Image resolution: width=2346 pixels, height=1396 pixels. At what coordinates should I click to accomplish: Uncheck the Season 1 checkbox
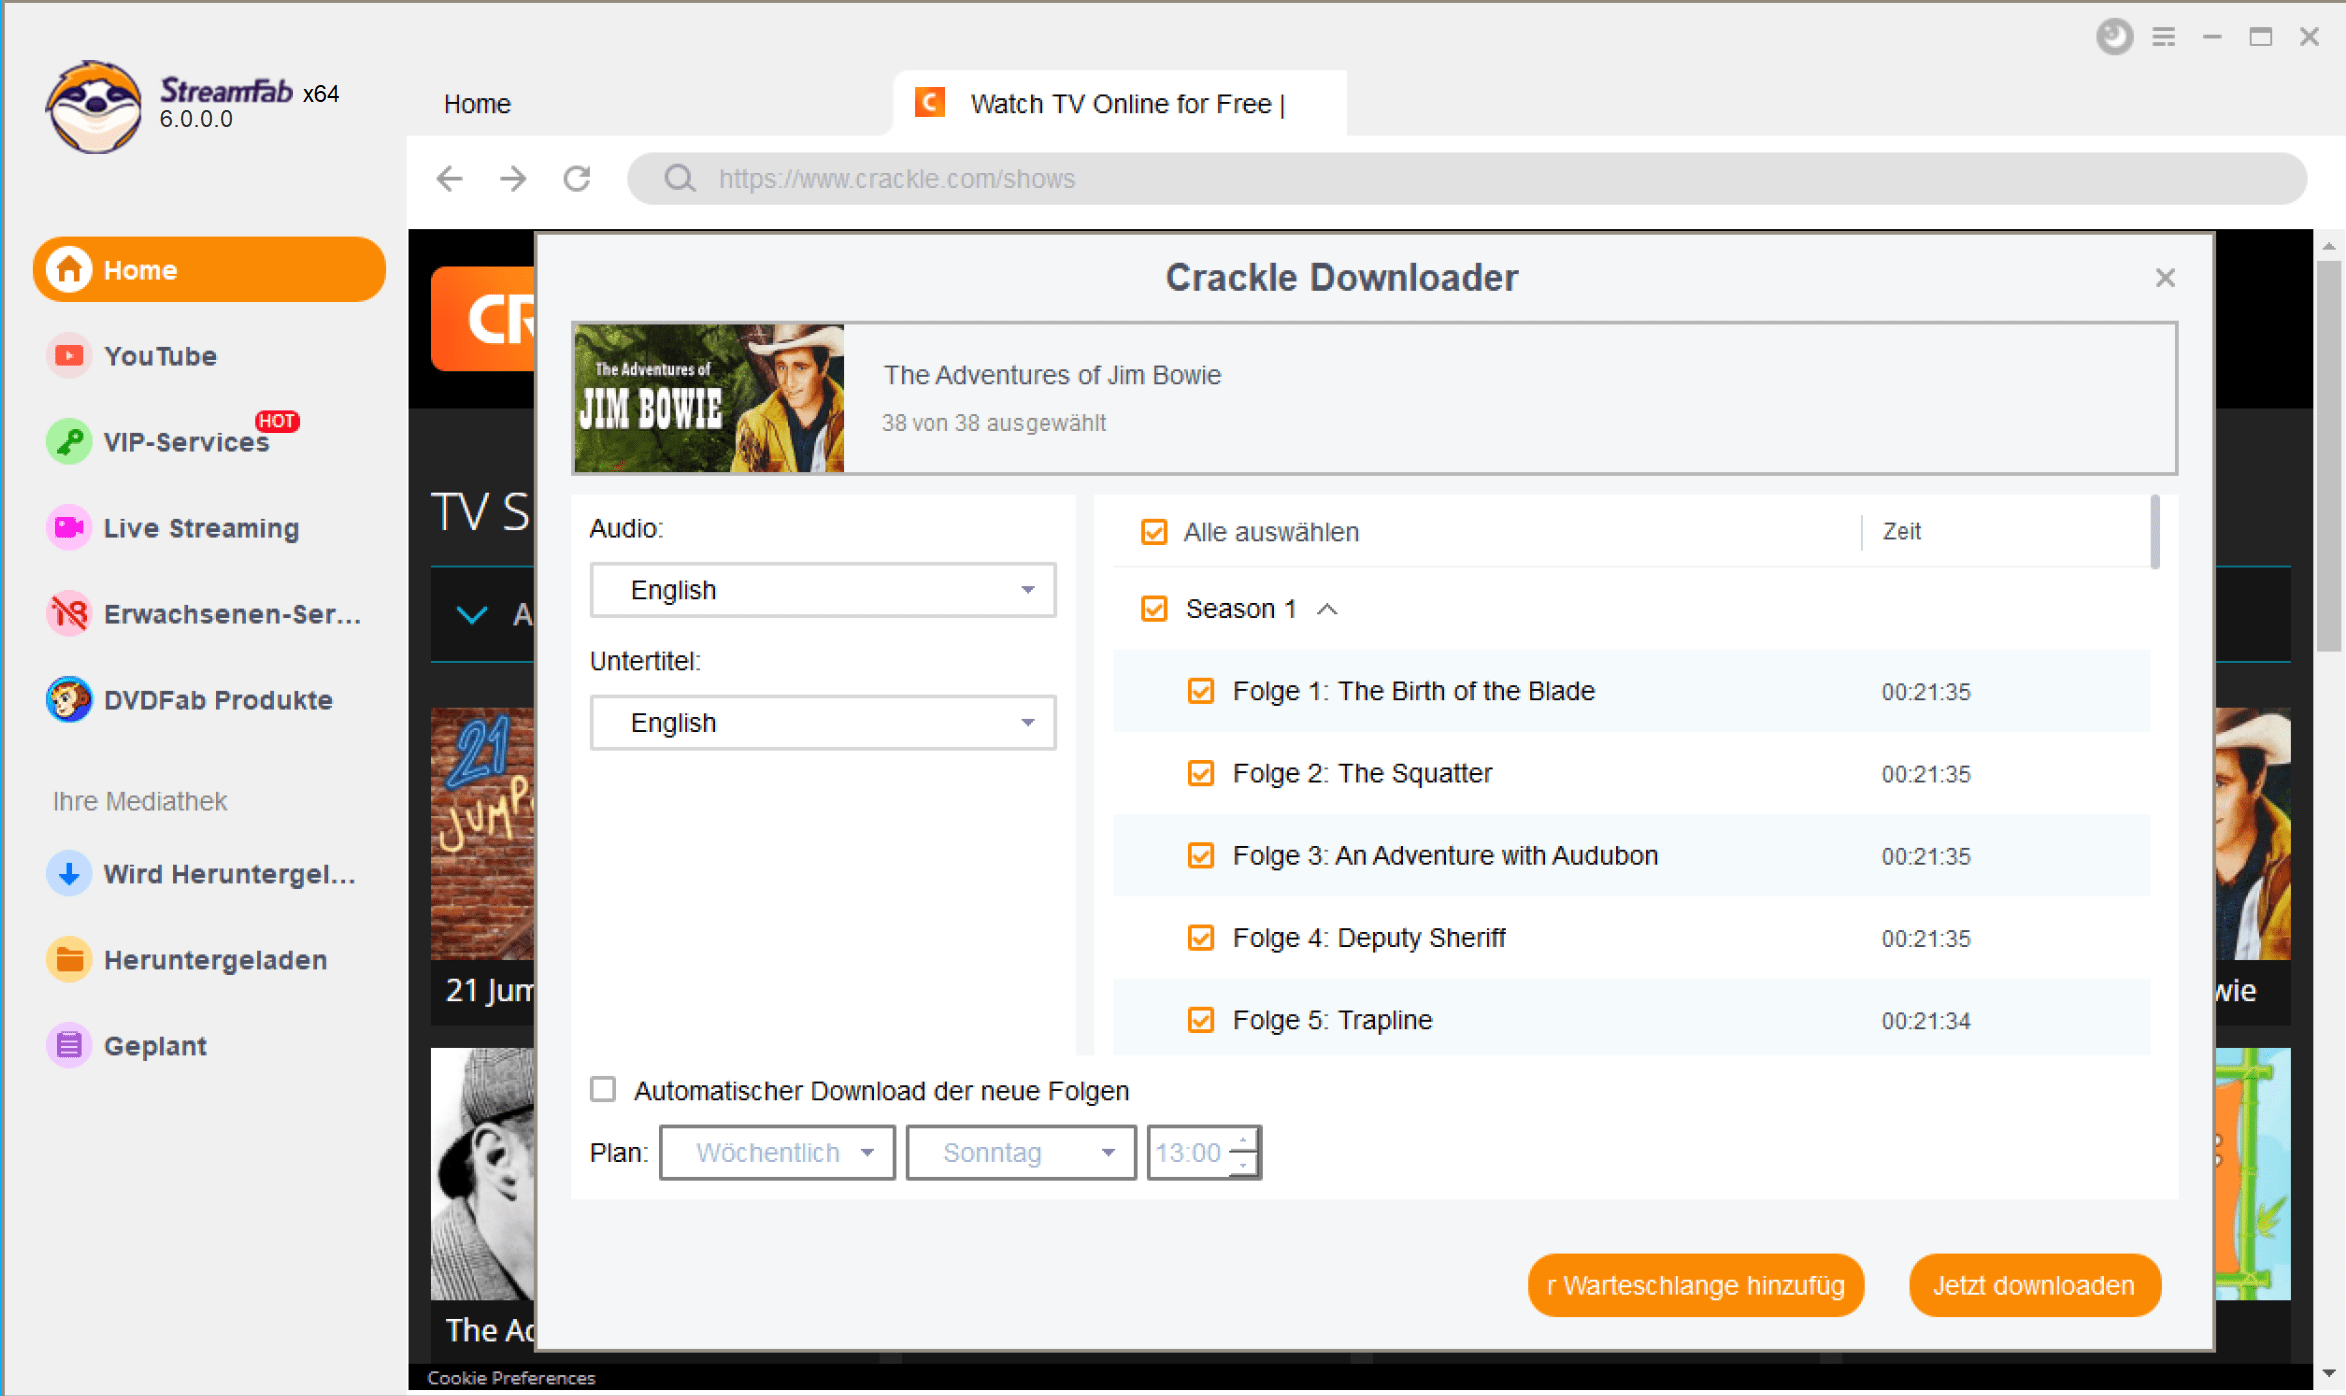(x=1154, y=609)
